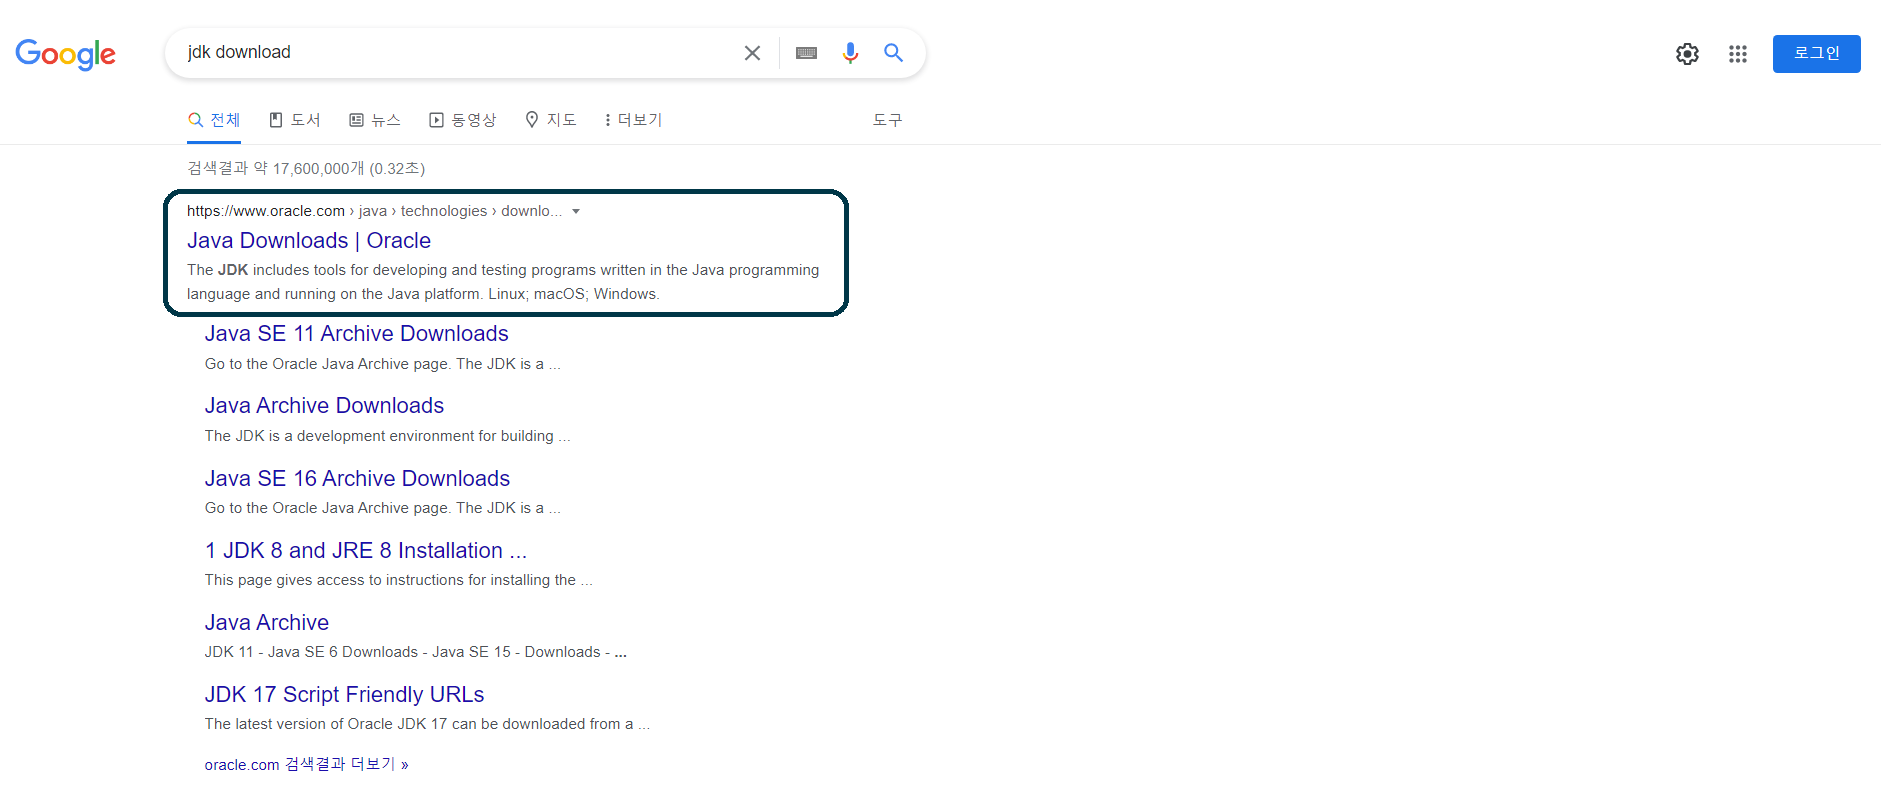Open the on-screen keyboard input tool
Image resolution: width=1881 pixels, height=789 pixels.
(806, 53)
